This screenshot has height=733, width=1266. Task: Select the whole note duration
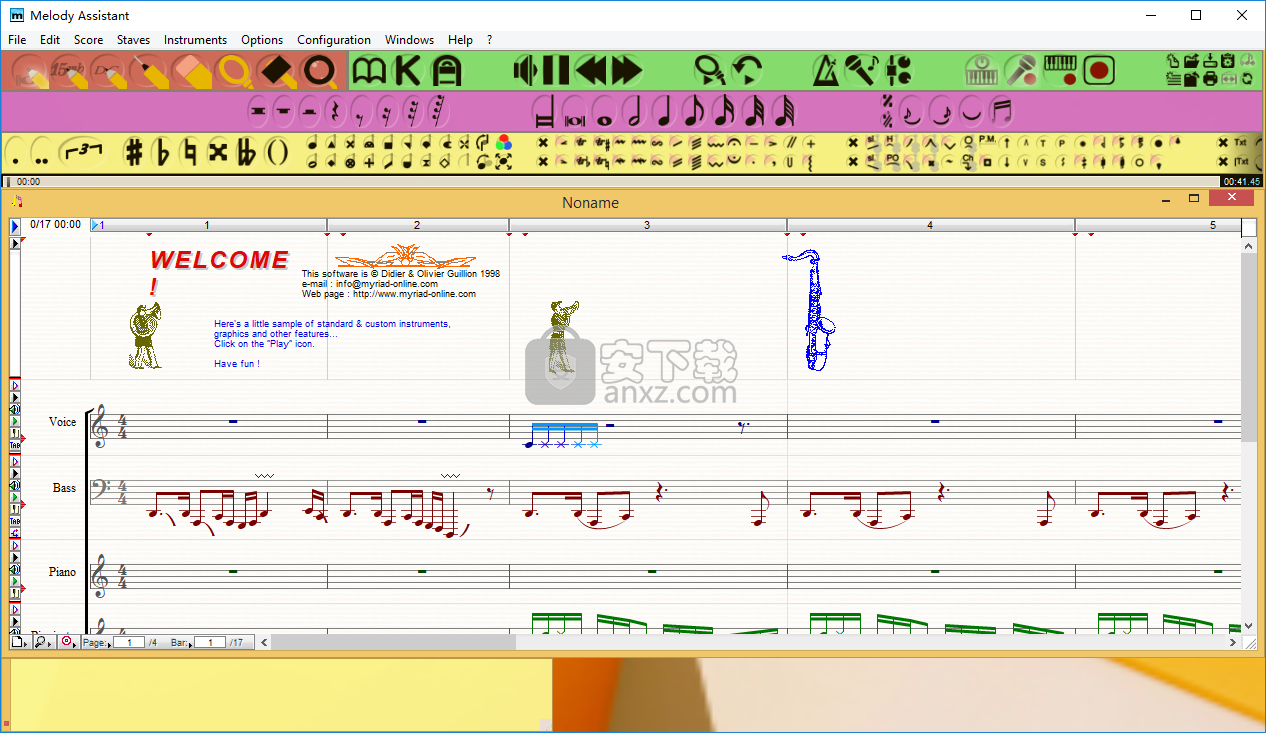(603, 113)
